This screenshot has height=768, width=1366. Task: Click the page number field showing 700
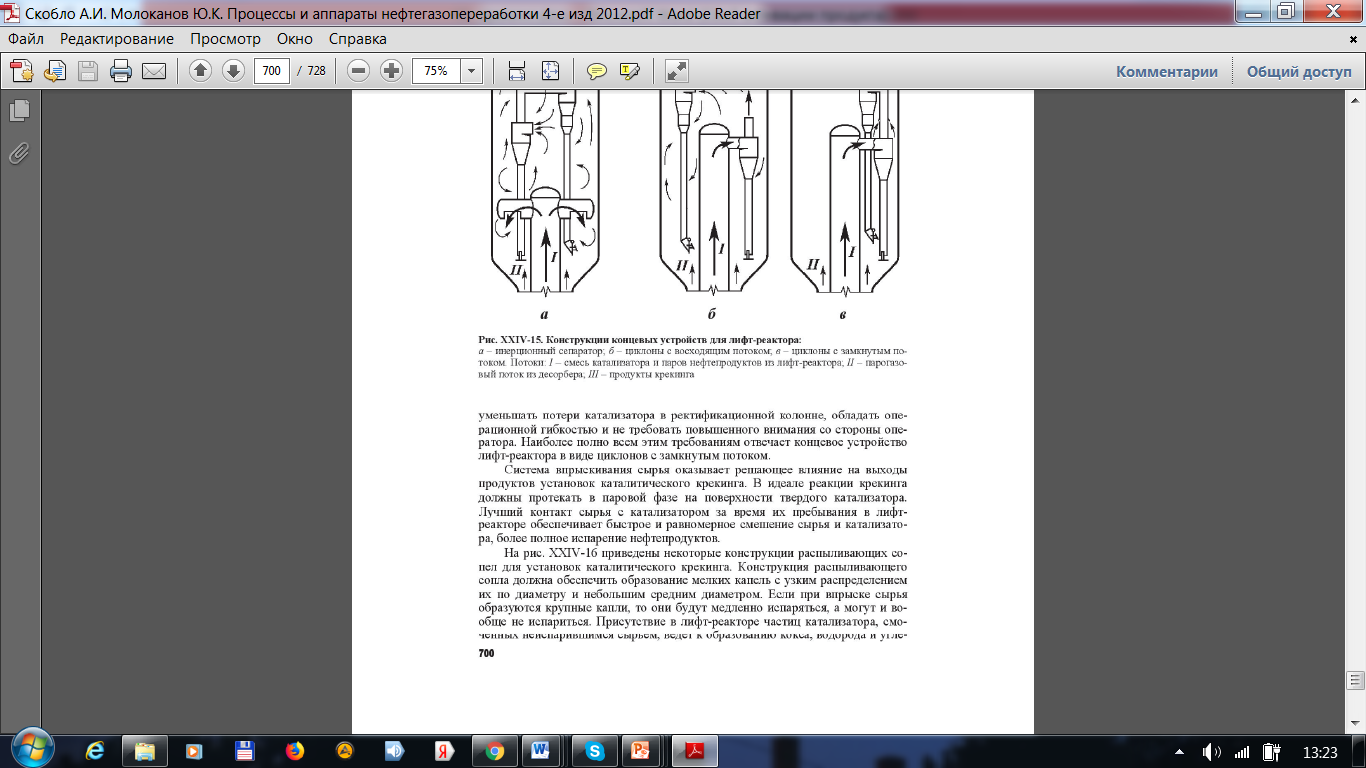271,71
